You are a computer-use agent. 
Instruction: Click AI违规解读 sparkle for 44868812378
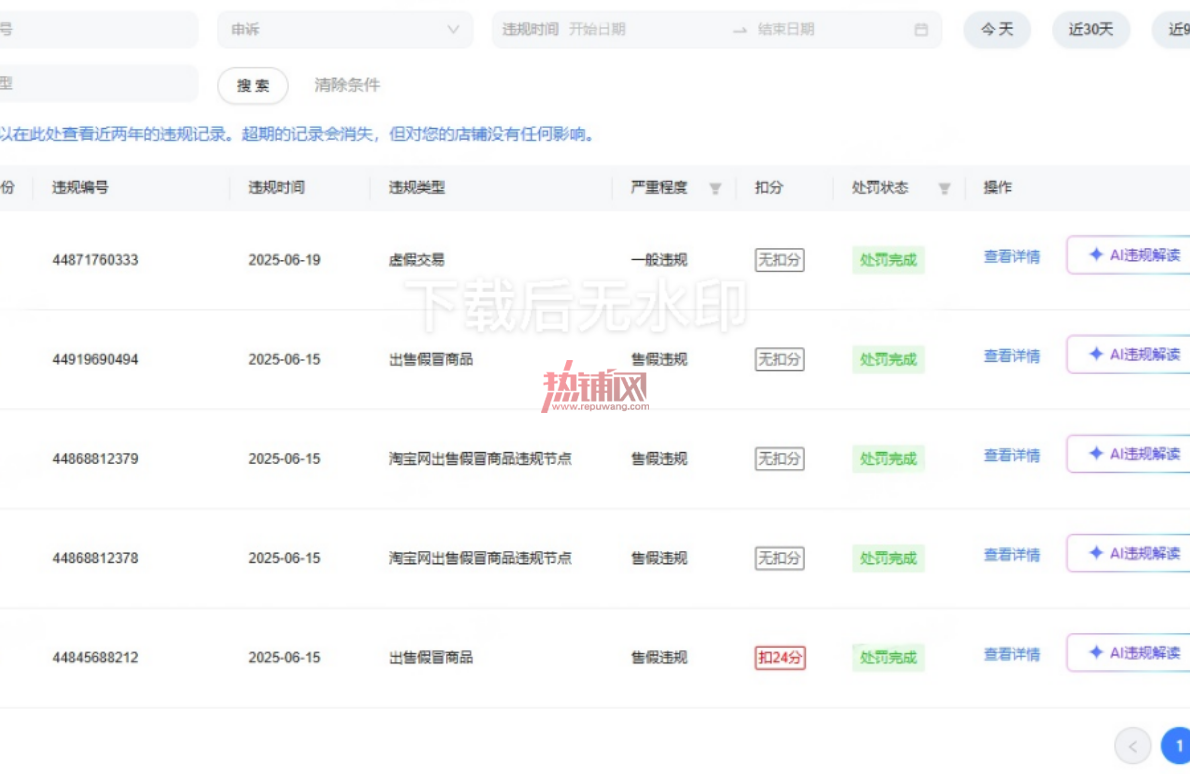pos(1095,553)
